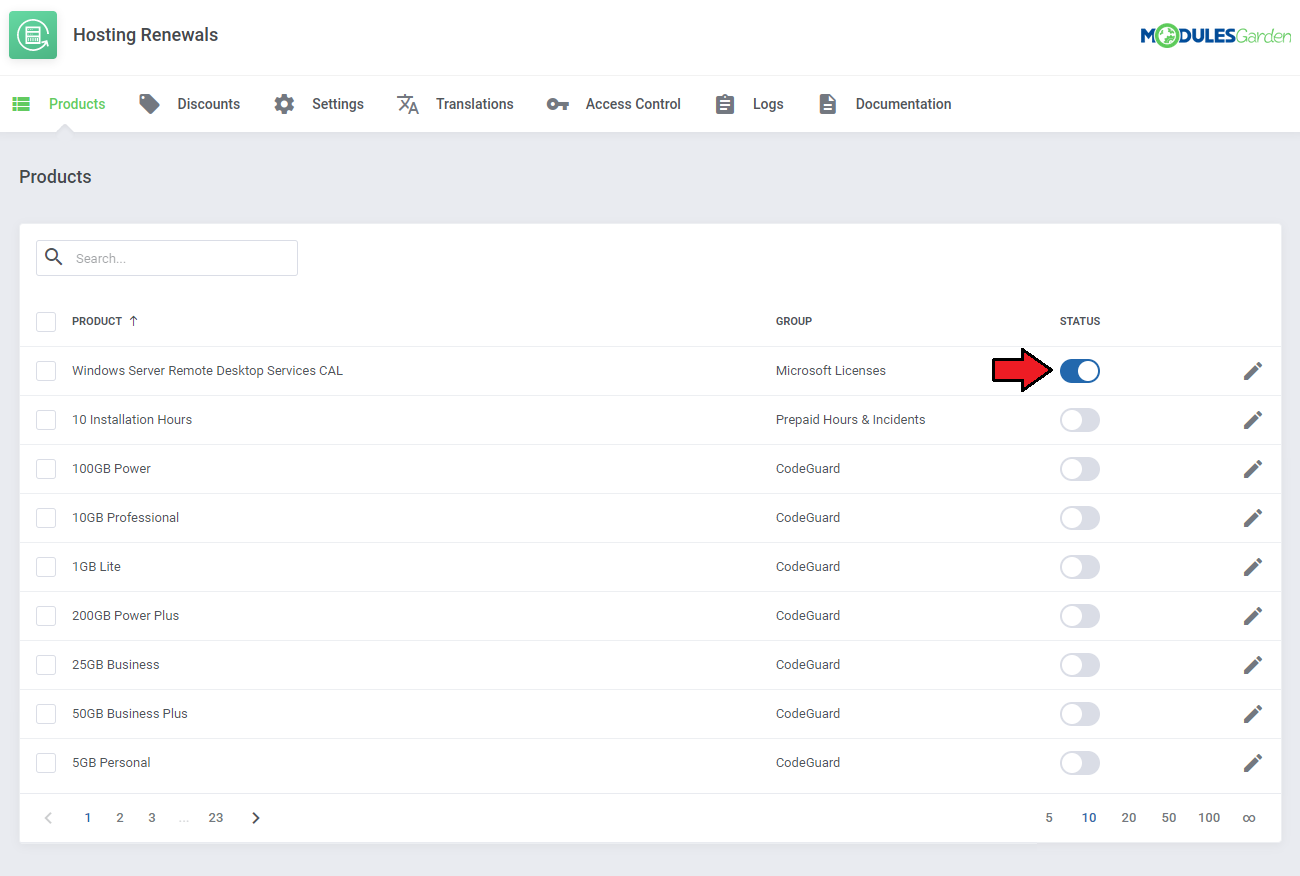Click pencil icon for 5GB Personal
Image resolution: width=1300 pixels, height=876 pixels.
point(1253,763)
